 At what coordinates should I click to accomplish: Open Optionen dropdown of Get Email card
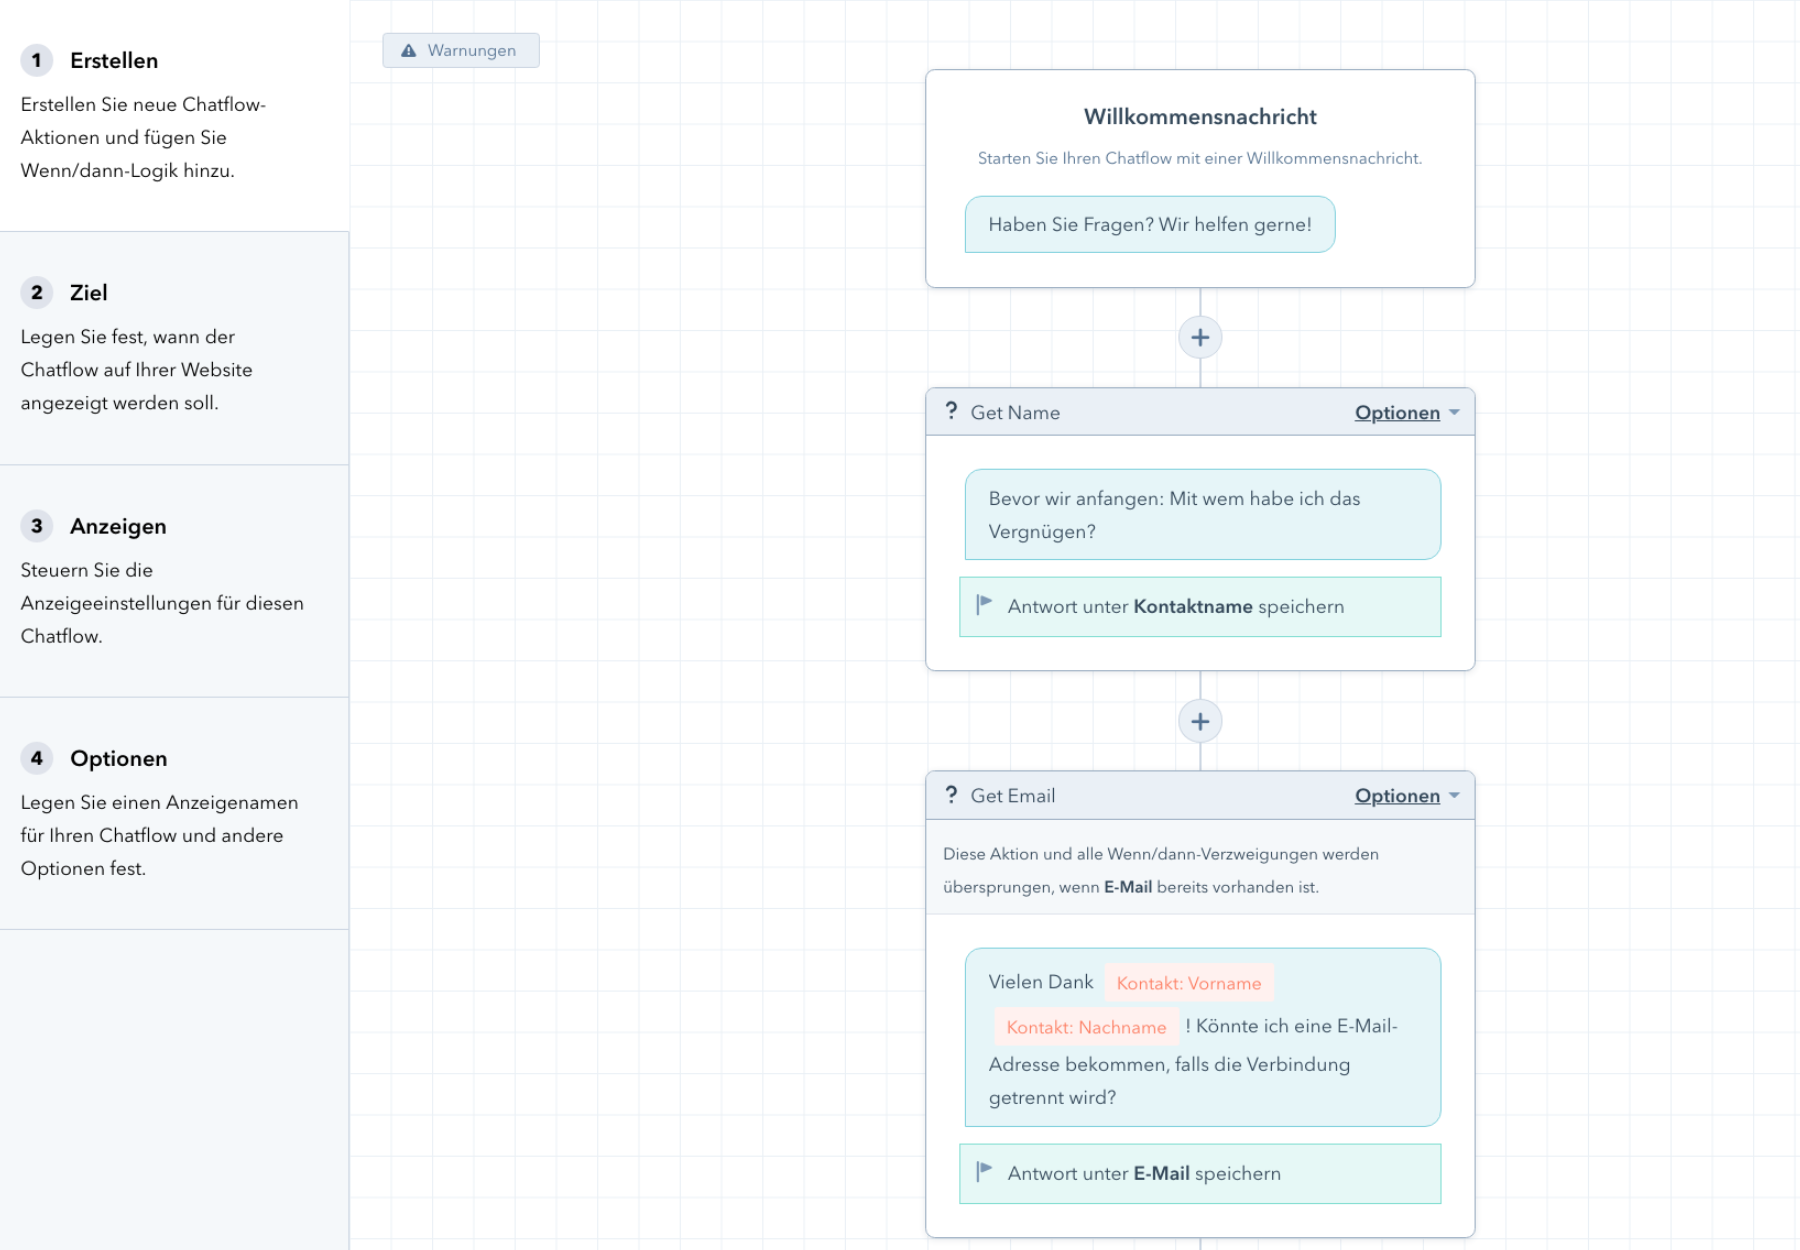1407,796
